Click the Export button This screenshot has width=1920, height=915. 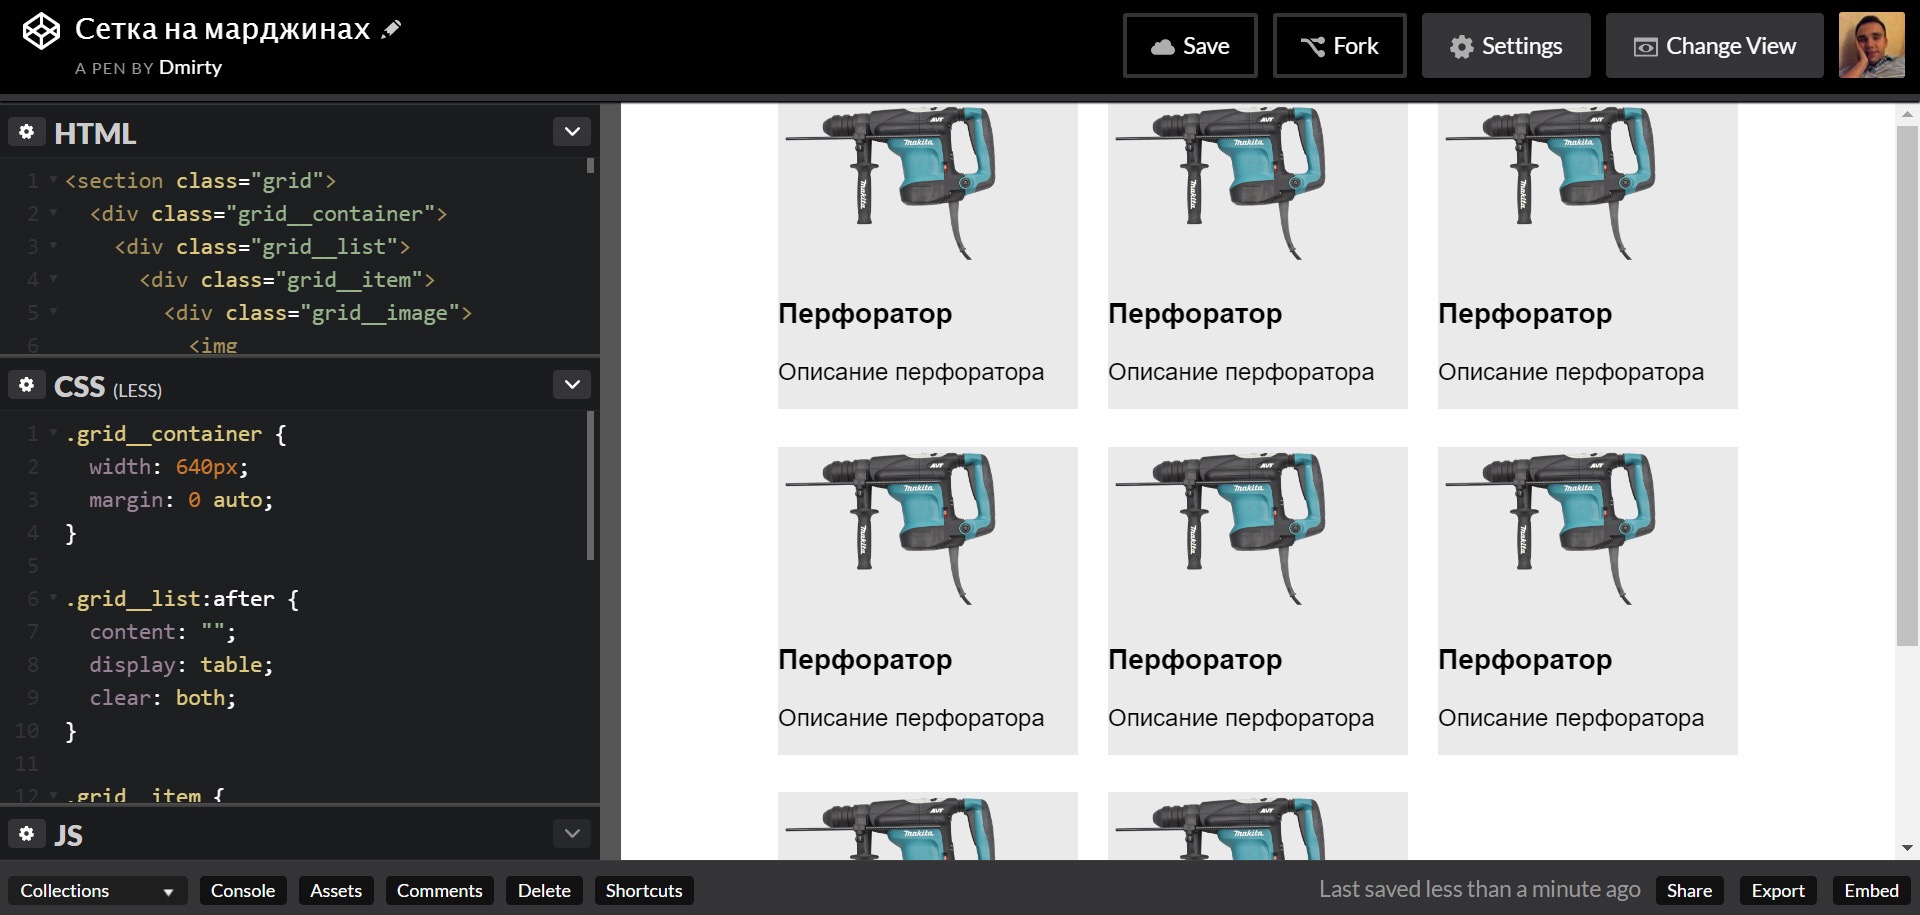pyautogui.click(x=1778, y=890)
